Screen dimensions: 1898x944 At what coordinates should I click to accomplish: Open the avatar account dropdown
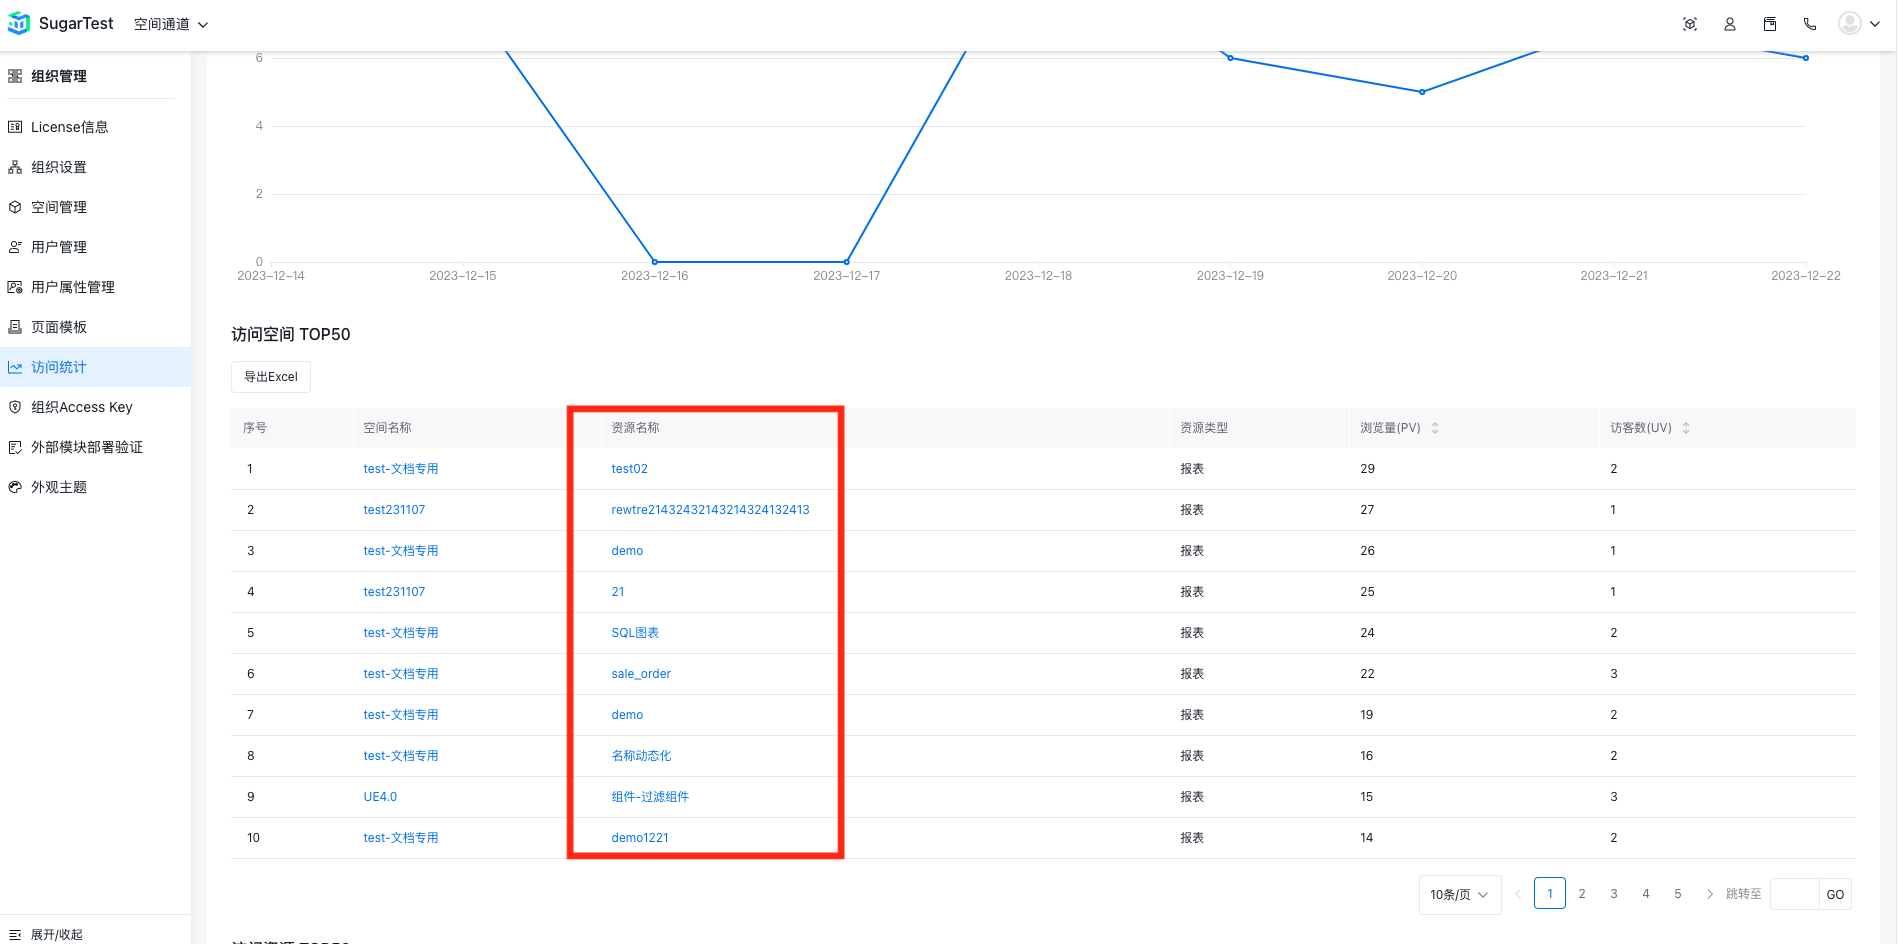pos(1859,23)
